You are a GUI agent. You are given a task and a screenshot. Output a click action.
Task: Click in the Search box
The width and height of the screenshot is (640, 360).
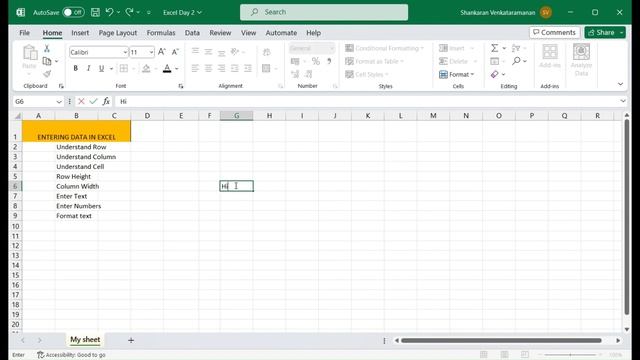click(x=324, y=12)
